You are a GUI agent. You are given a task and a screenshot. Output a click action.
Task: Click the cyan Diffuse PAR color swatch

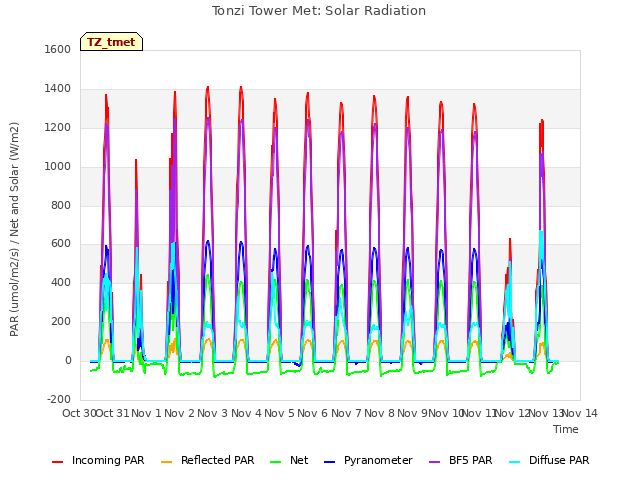pos(515,462)
